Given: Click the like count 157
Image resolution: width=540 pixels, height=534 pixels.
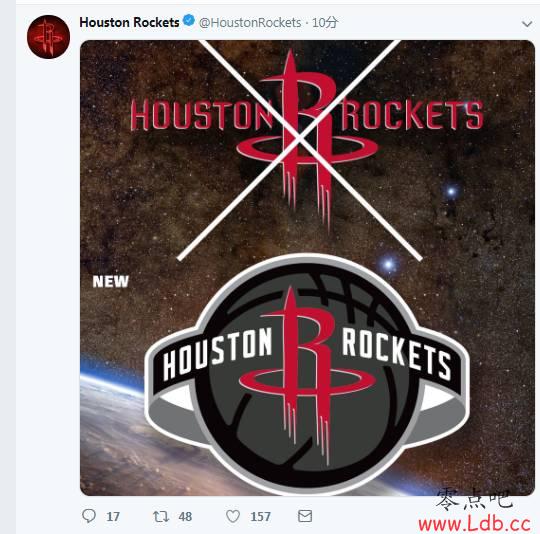Looking at the screenshot, I should tap(260, 517).
